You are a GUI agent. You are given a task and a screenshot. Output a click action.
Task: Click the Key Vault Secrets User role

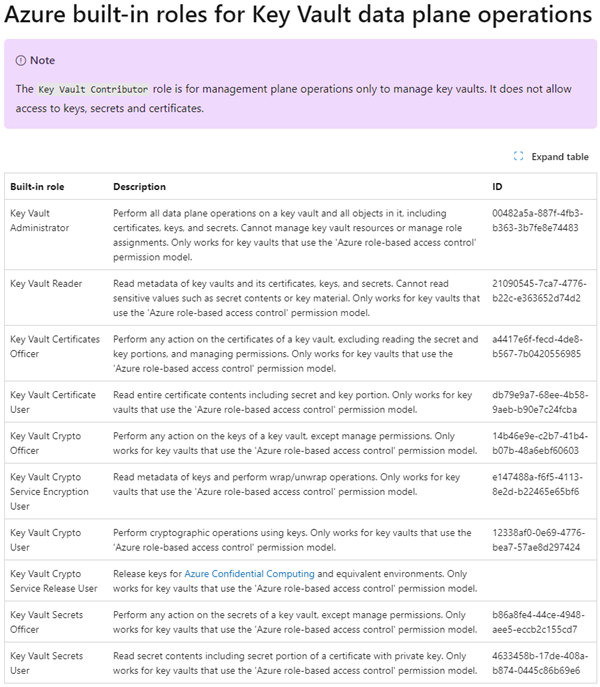[46, 663]
